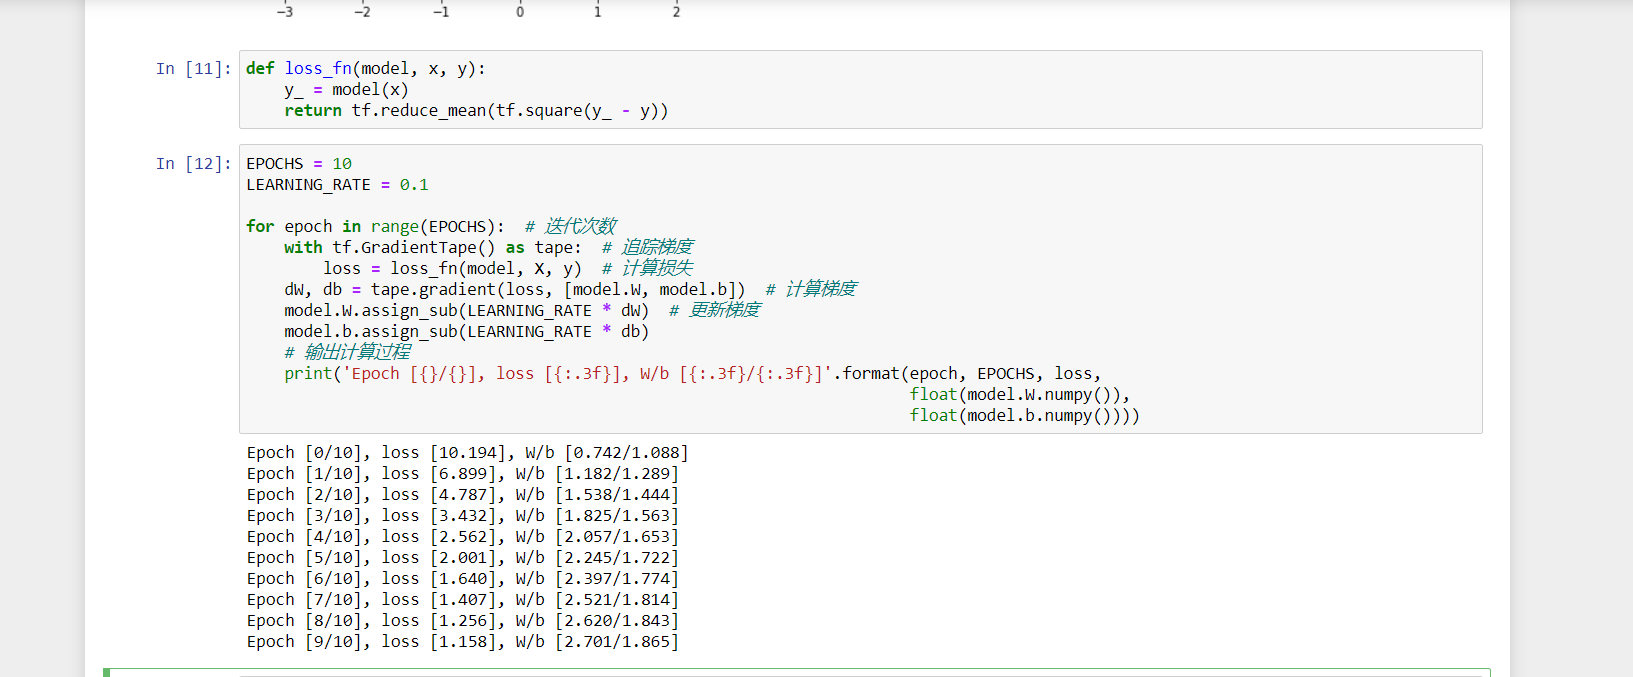Click the 'y_ = model(x)' line

tap(346, 89)
